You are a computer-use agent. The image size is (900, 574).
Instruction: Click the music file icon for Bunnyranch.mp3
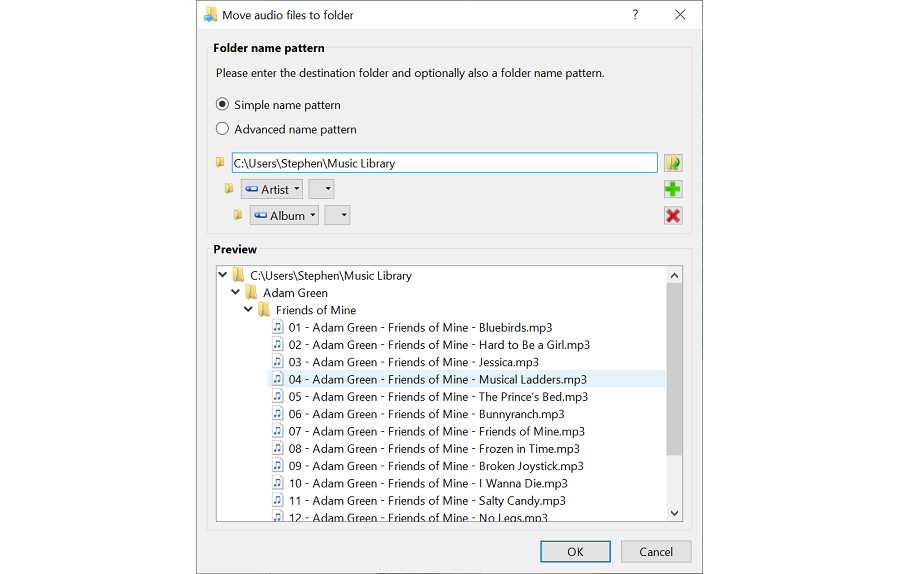pos(278,414)
